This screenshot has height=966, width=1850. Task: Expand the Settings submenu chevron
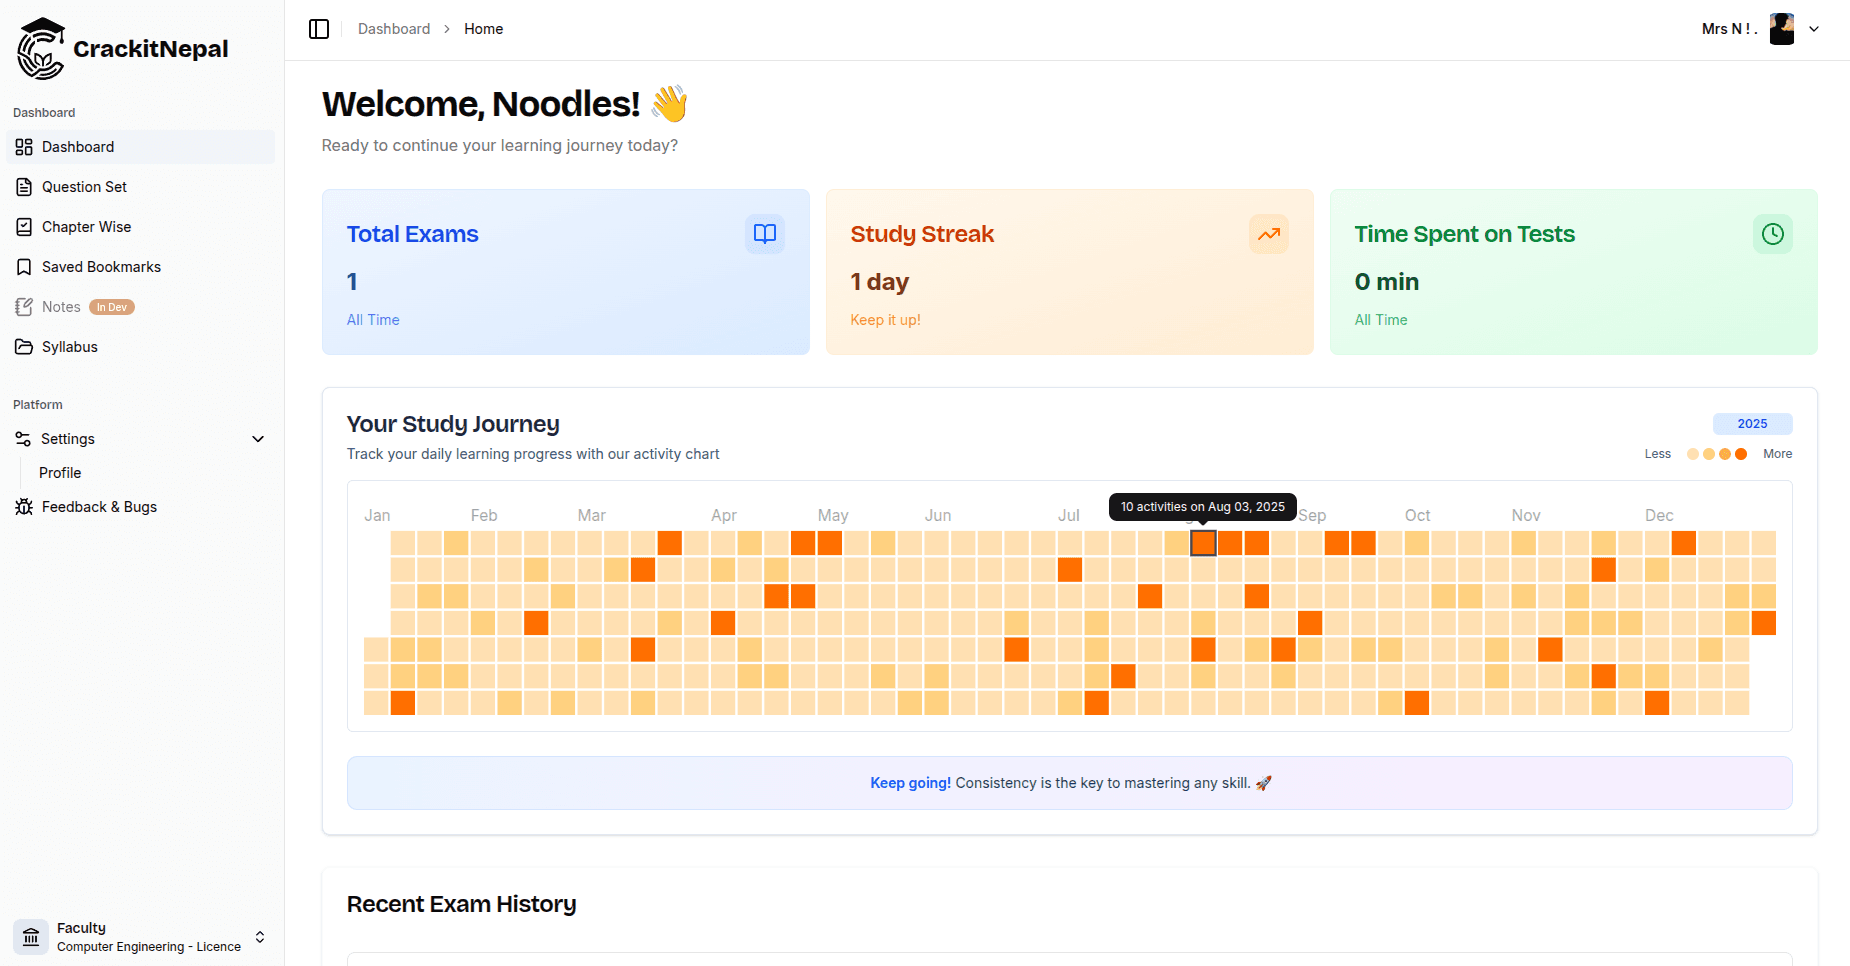pos(258,438)
